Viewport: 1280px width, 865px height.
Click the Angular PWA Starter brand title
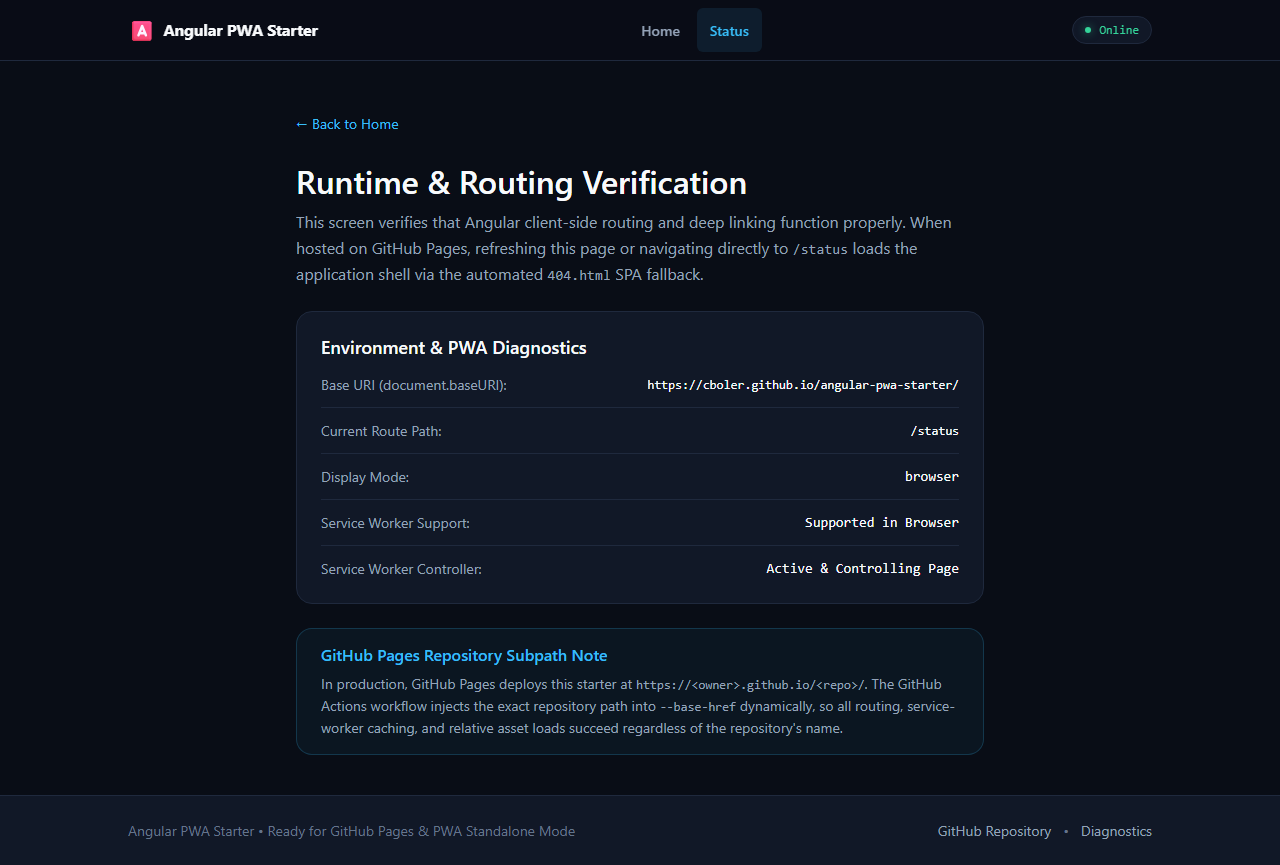(x=241, y=31)
